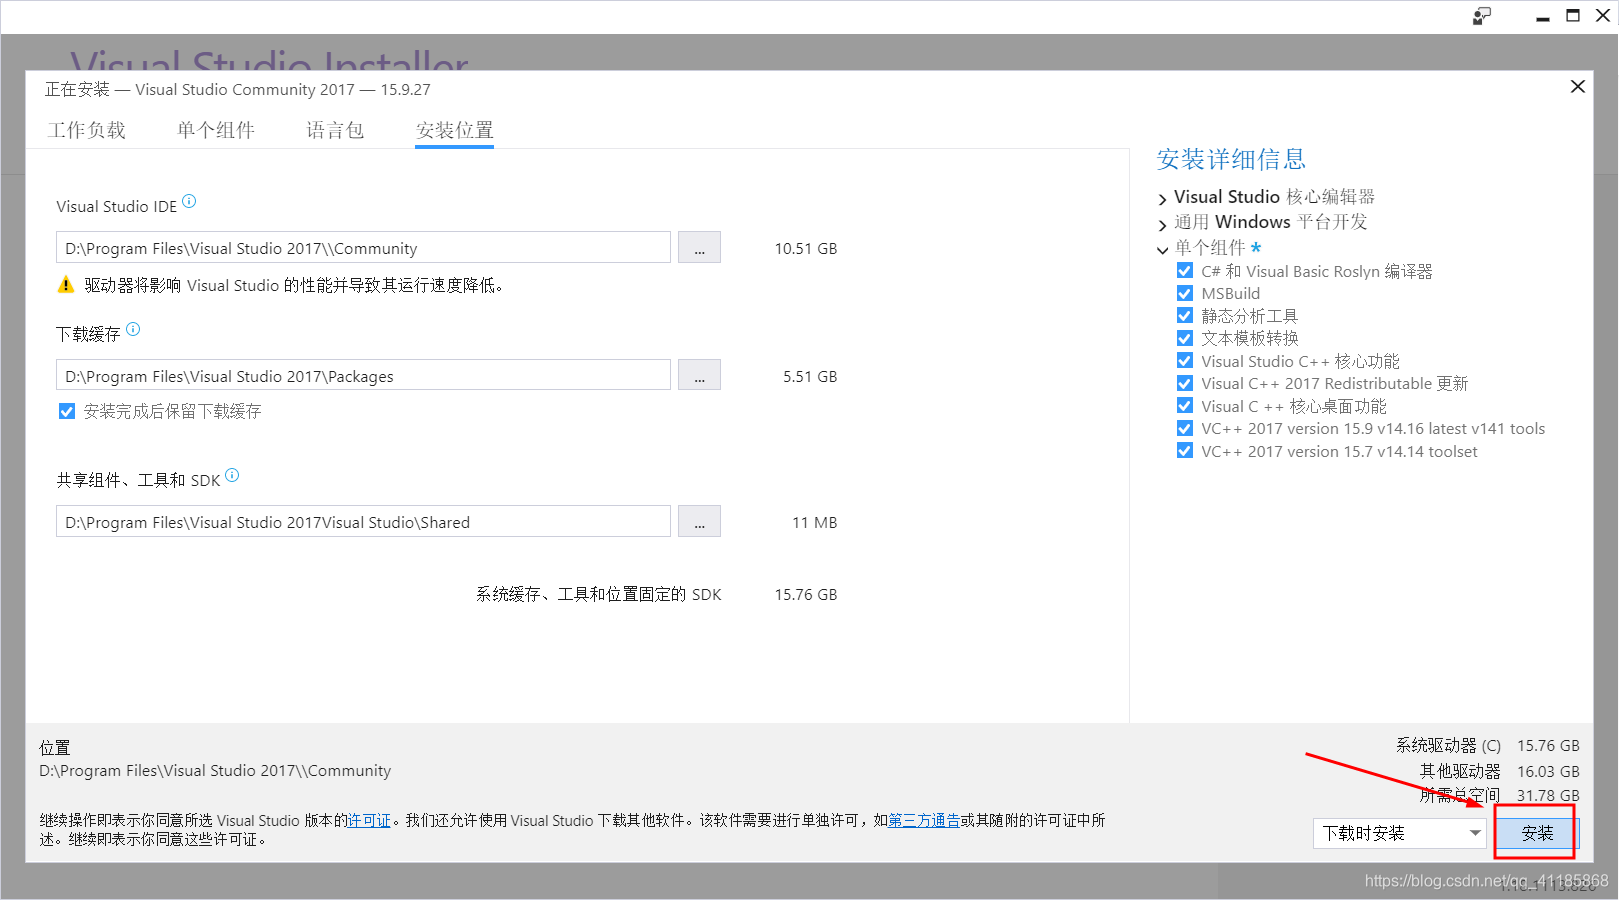The width and height of the screenshot is (1619, 900).
Task: Uncheck VC++ 2017 version 15.7 v14.14 toolset
Action: [1185, 451]
